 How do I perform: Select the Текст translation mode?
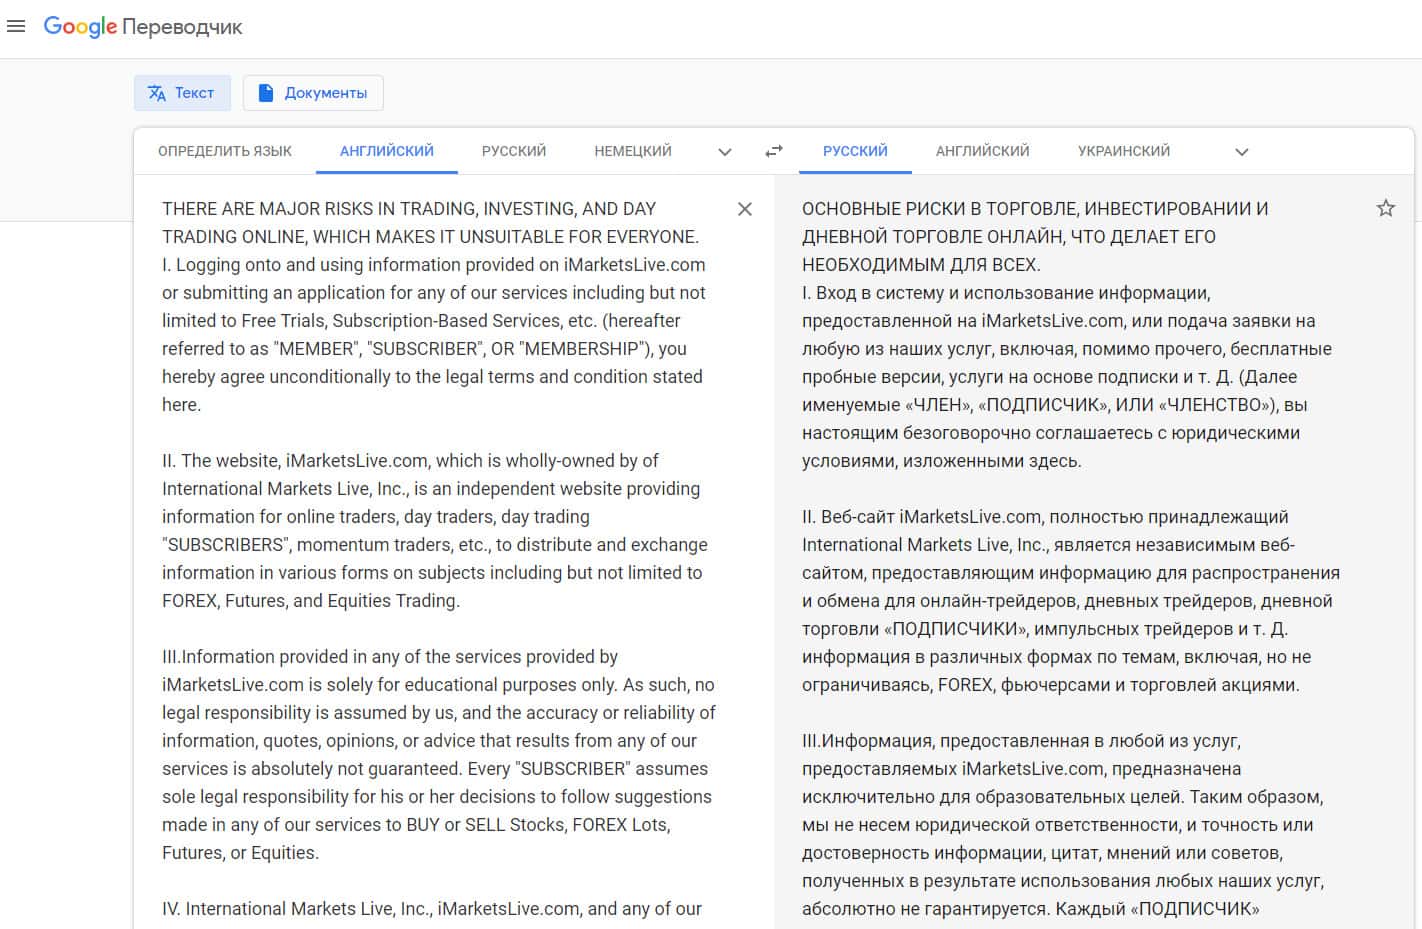[182, 93]
